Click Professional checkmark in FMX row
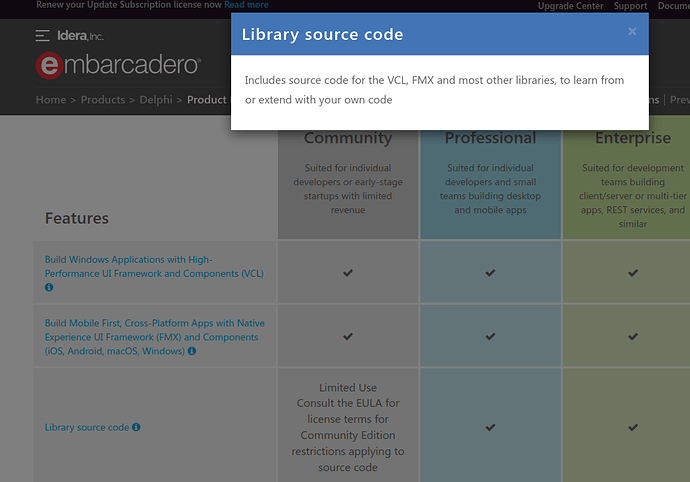The width and height of the screenshot is (690, 482). click(490, 336)
